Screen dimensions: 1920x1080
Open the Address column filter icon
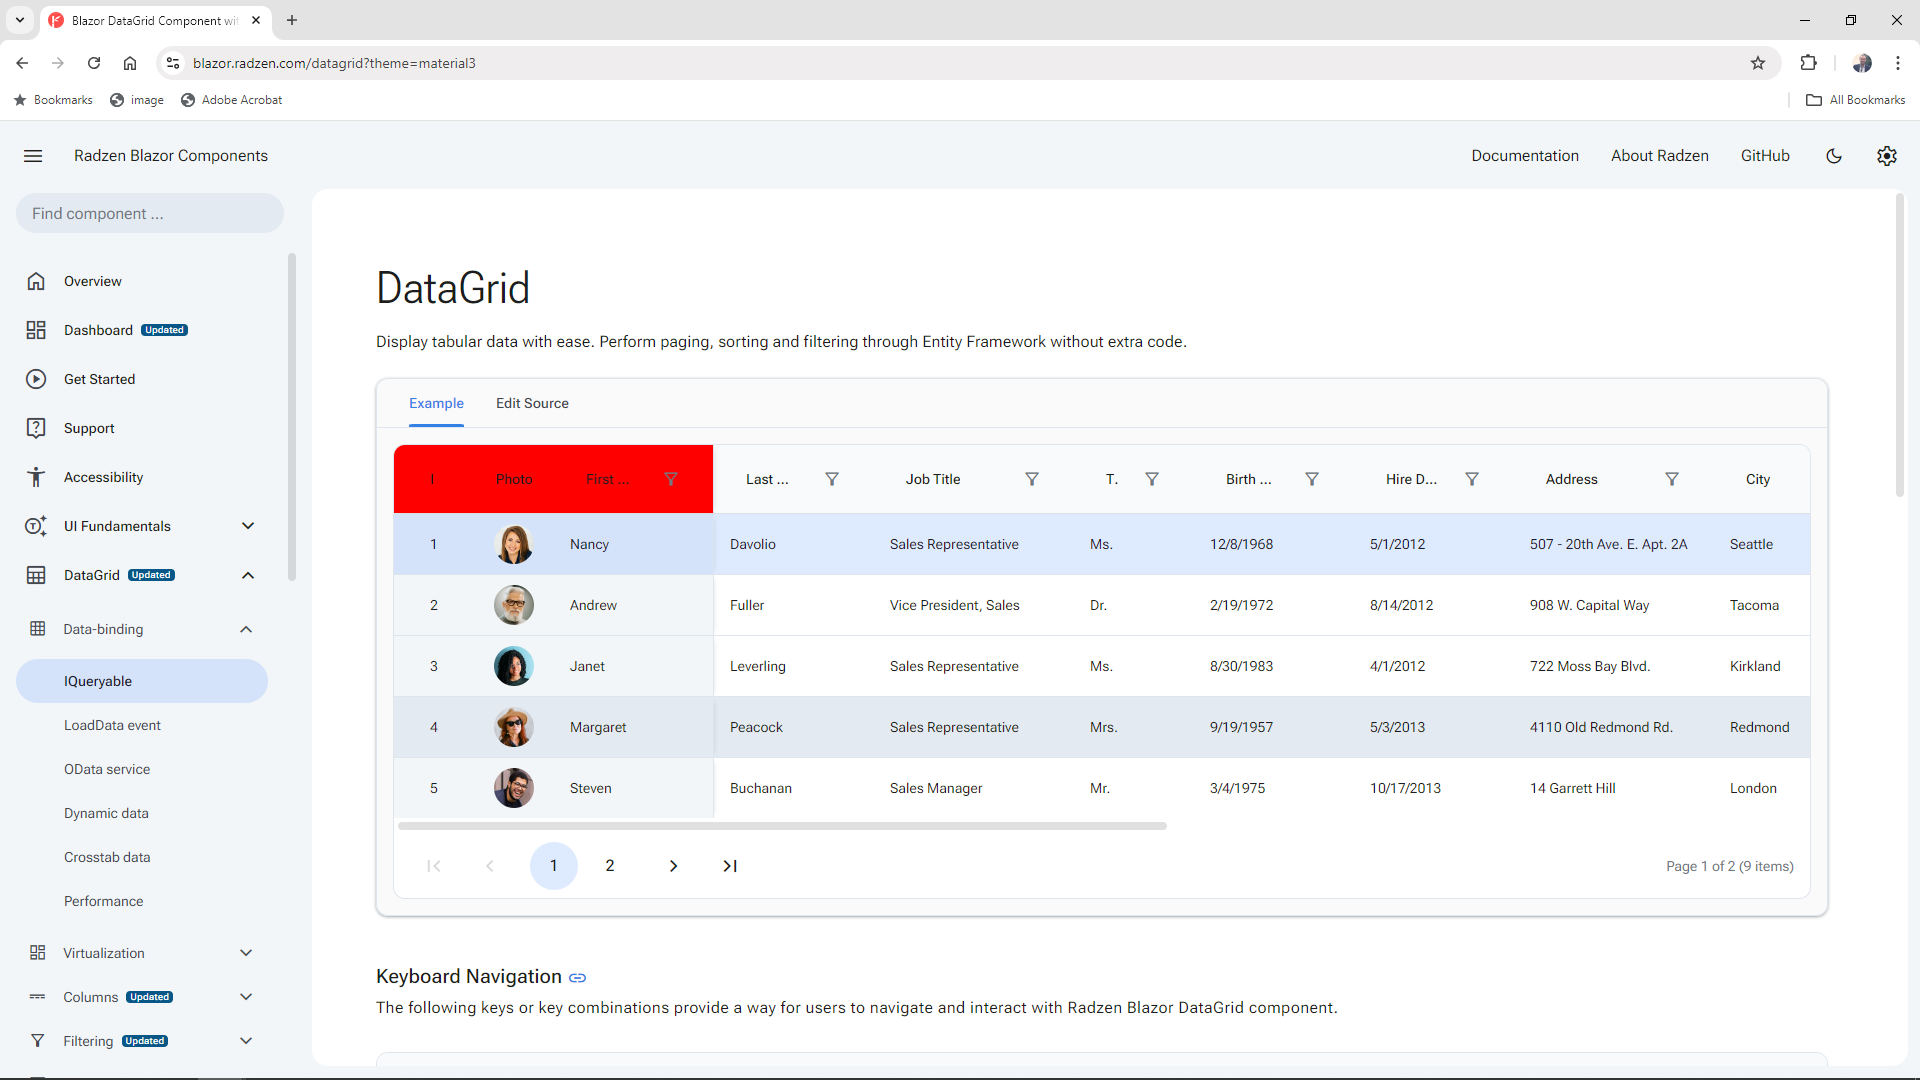1671,479
